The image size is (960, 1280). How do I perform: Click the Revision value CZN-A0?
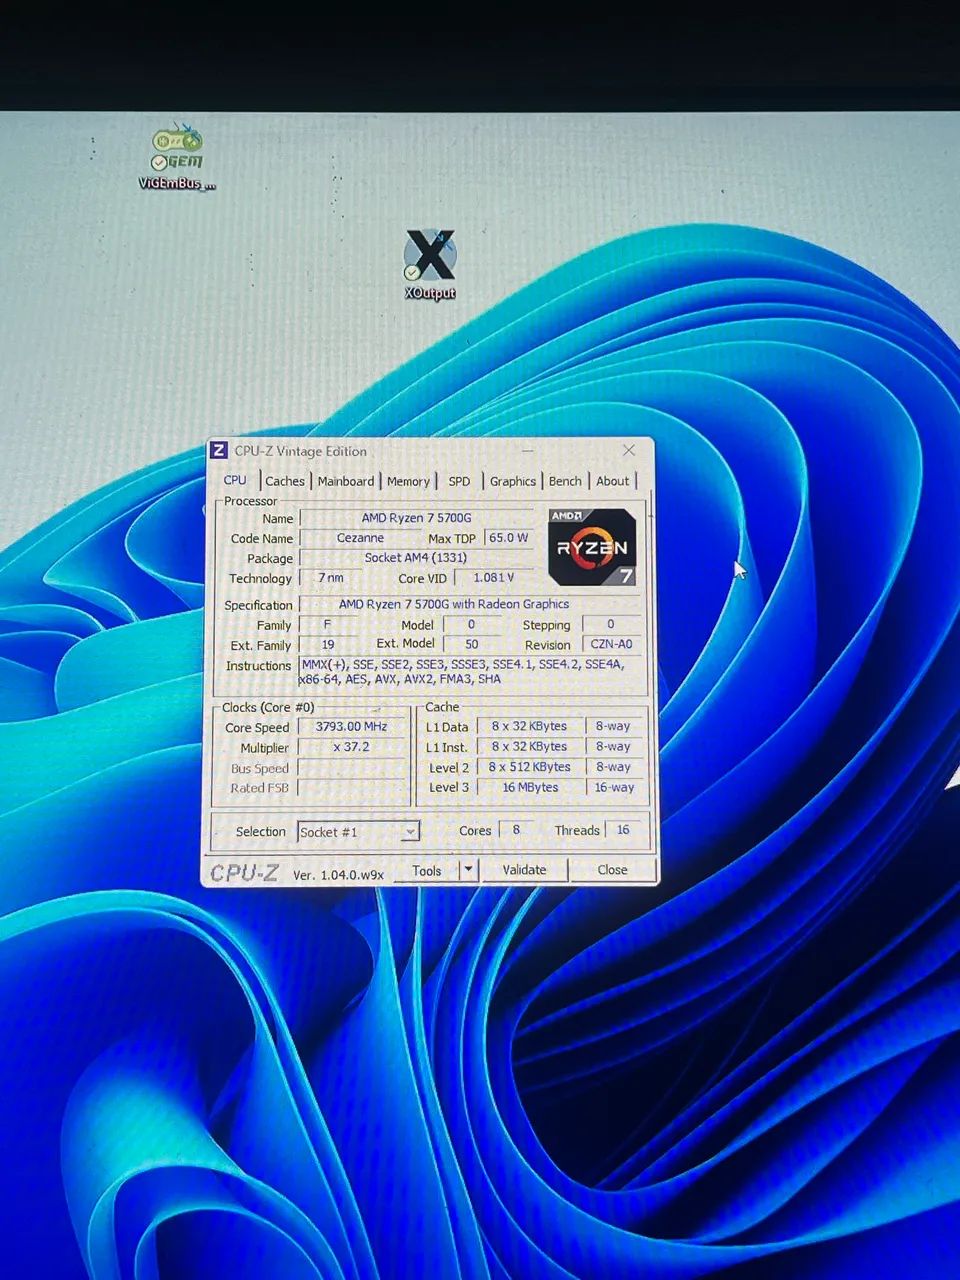click(611, 645)
